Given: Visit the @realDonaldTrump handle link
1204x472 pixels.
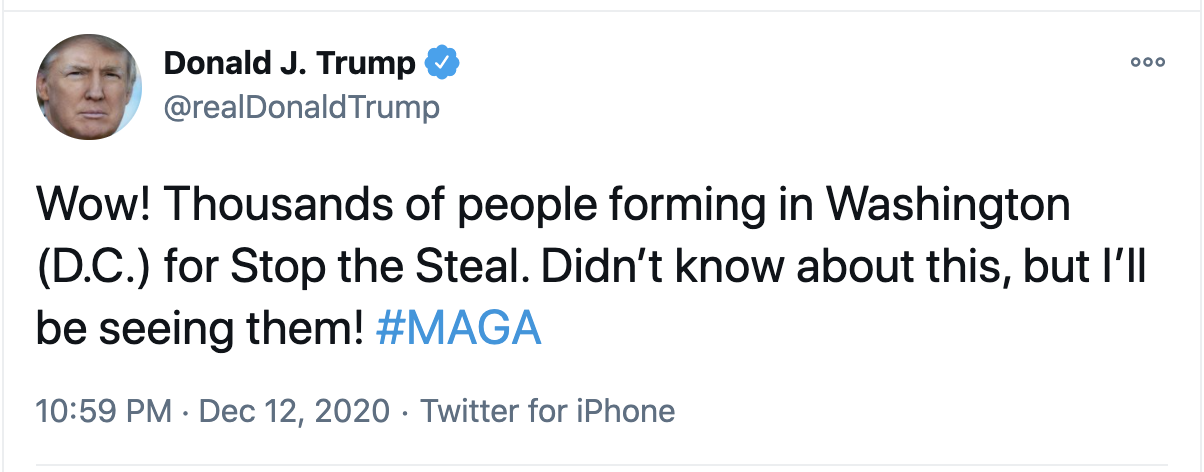Looking at the screenshot, I should [x=301, y=106].
